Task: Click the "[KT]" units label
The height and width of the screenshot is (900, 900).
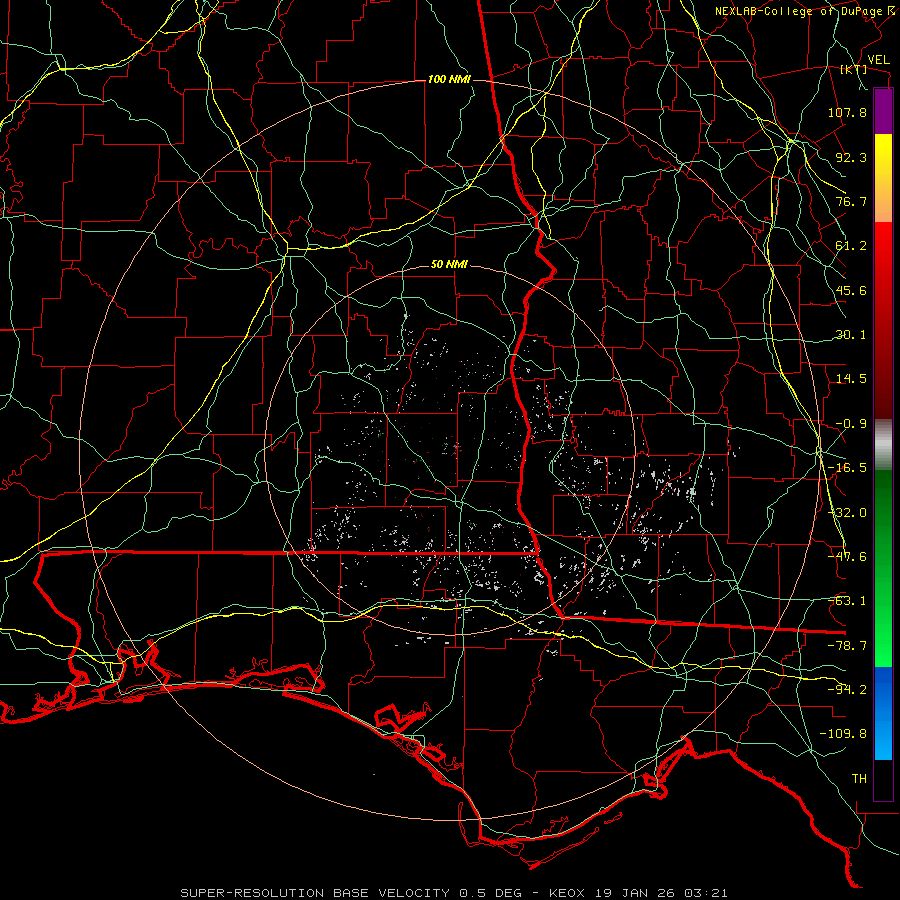Action: [854, 70]
